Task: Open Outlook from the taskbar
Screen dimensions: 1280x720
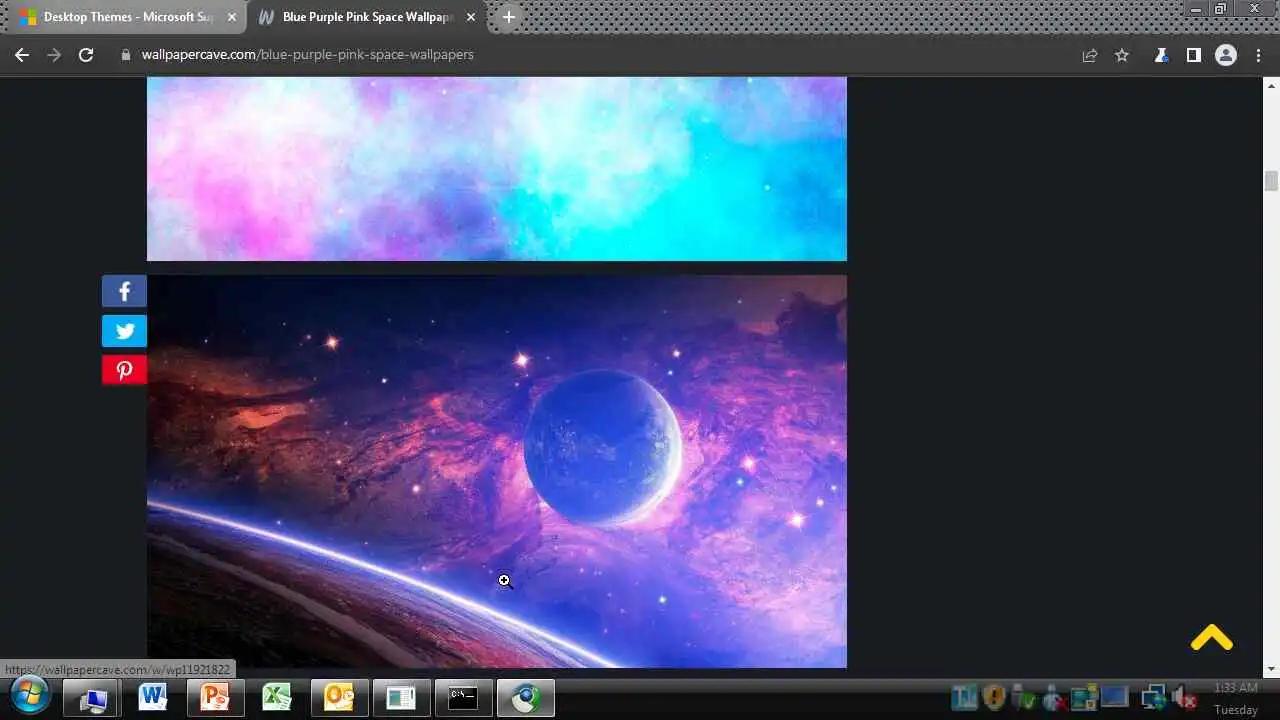Action: [x=339, y=697]
